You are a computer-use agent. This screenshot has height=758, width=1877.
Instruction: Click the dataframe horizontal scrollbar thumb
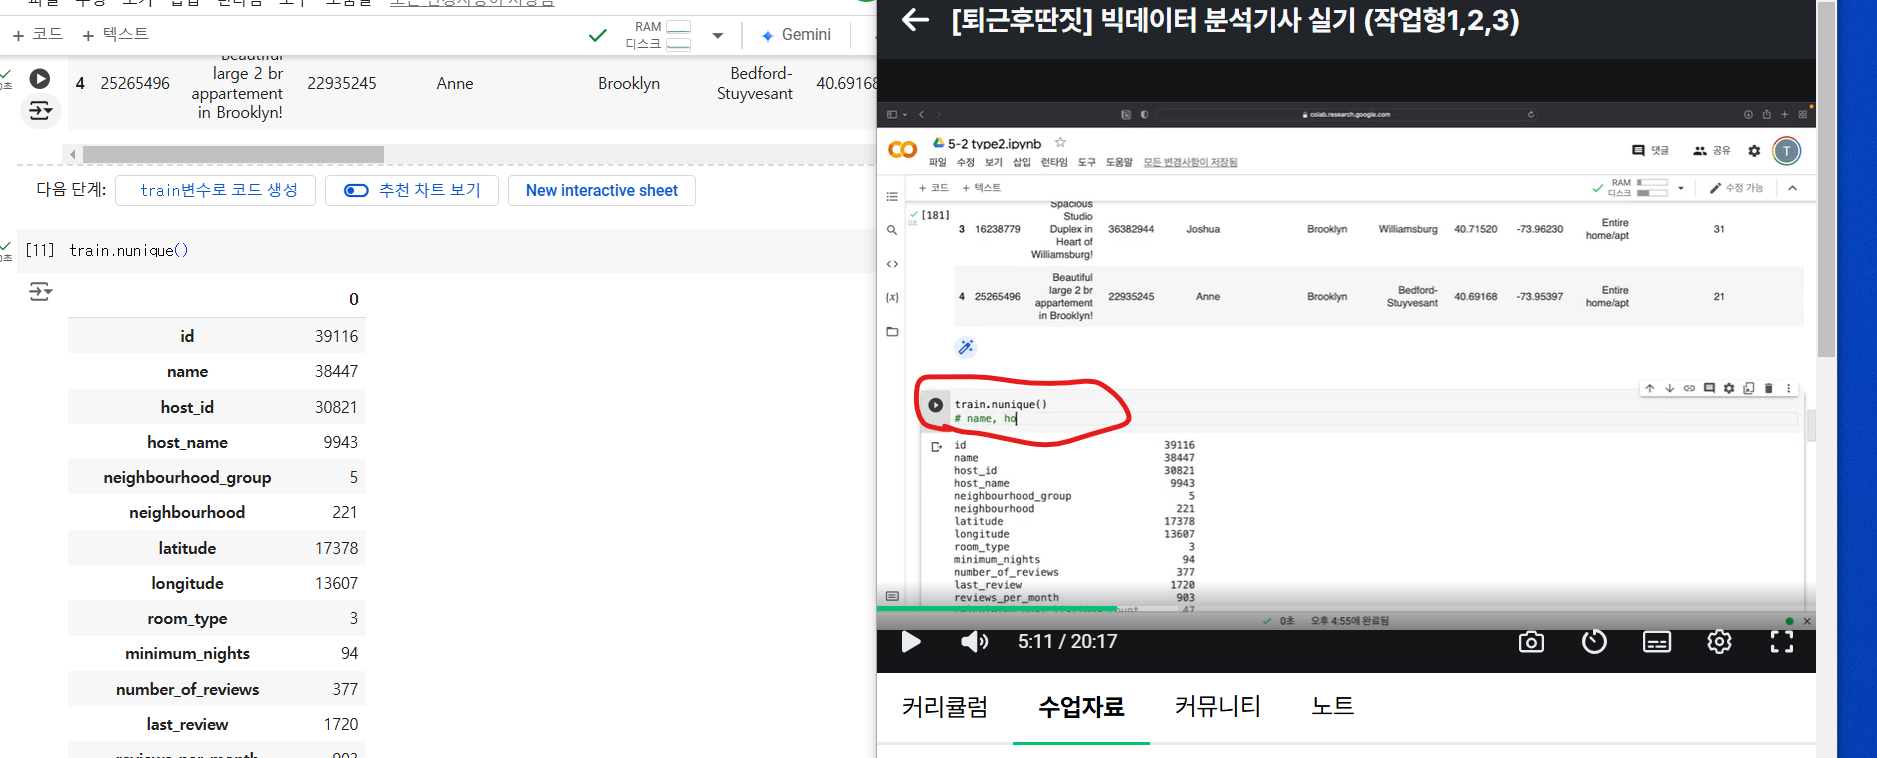click(233, 154)
